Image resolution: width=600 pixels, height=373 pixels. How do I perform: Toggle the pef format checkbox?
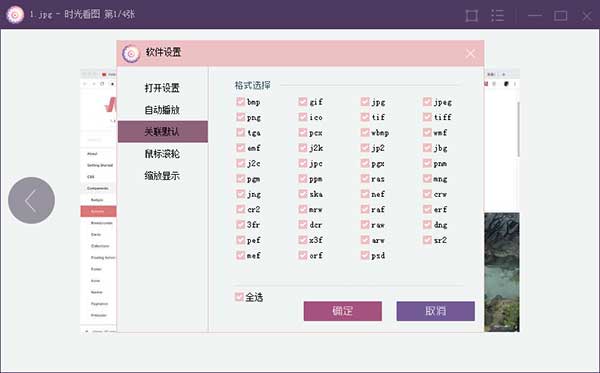pos(241,240)
